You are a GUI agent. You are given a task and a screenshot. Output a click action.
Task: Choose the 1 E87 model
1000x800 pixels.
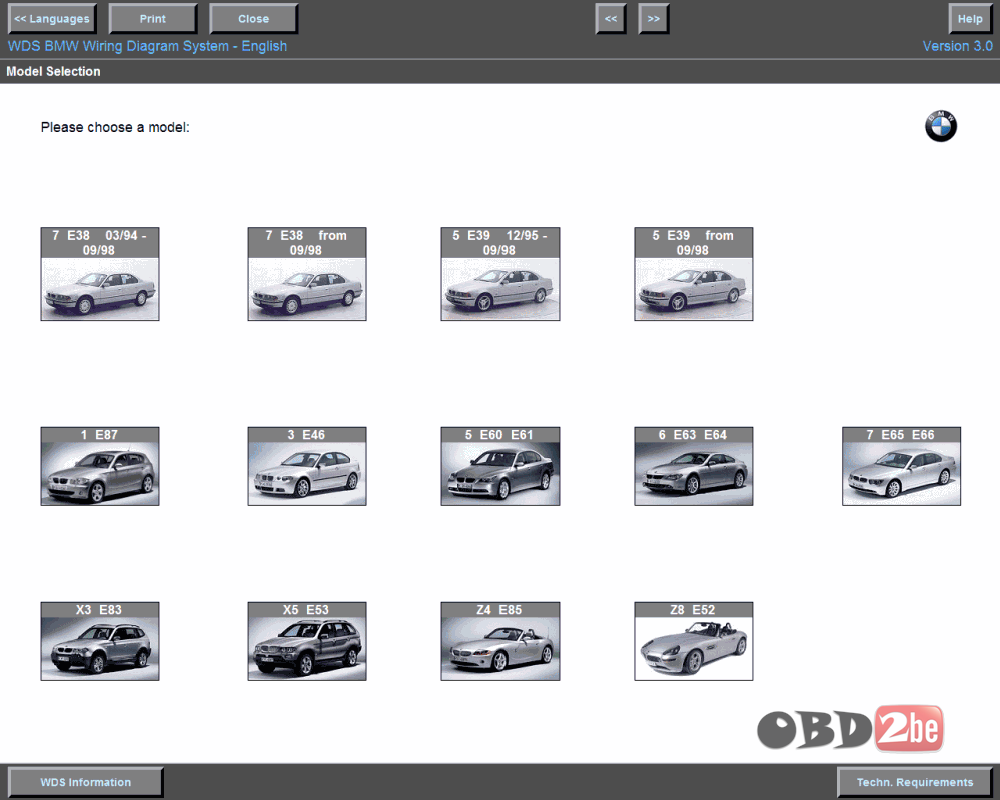(x=100, y=466)
